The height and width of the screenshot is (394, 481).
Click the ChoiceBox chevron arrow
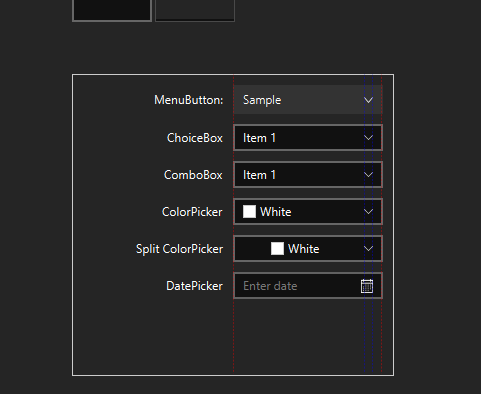point(368,138)
